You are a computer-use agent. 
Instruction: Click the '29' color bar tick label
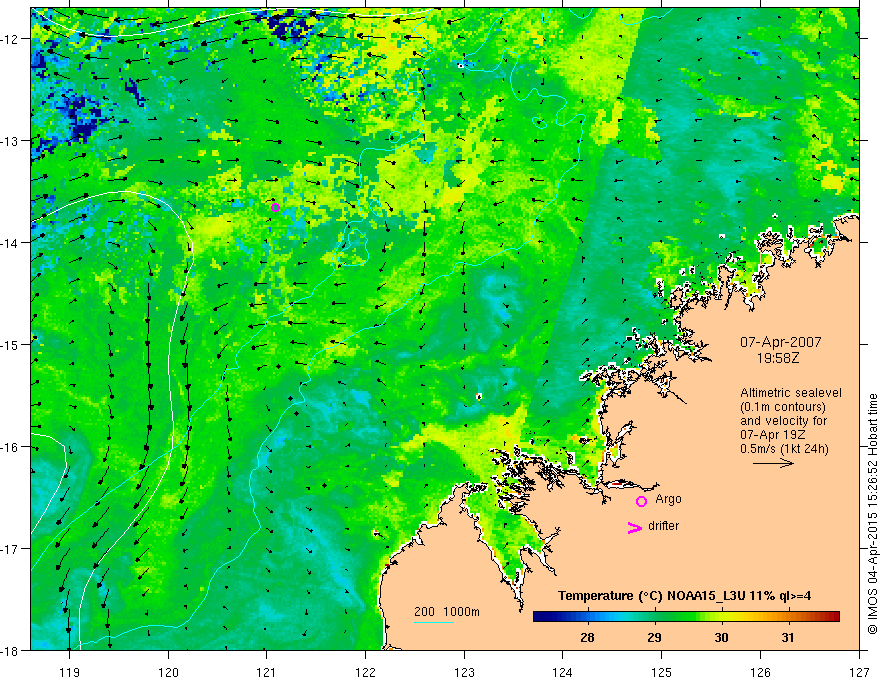coord(654,637)
